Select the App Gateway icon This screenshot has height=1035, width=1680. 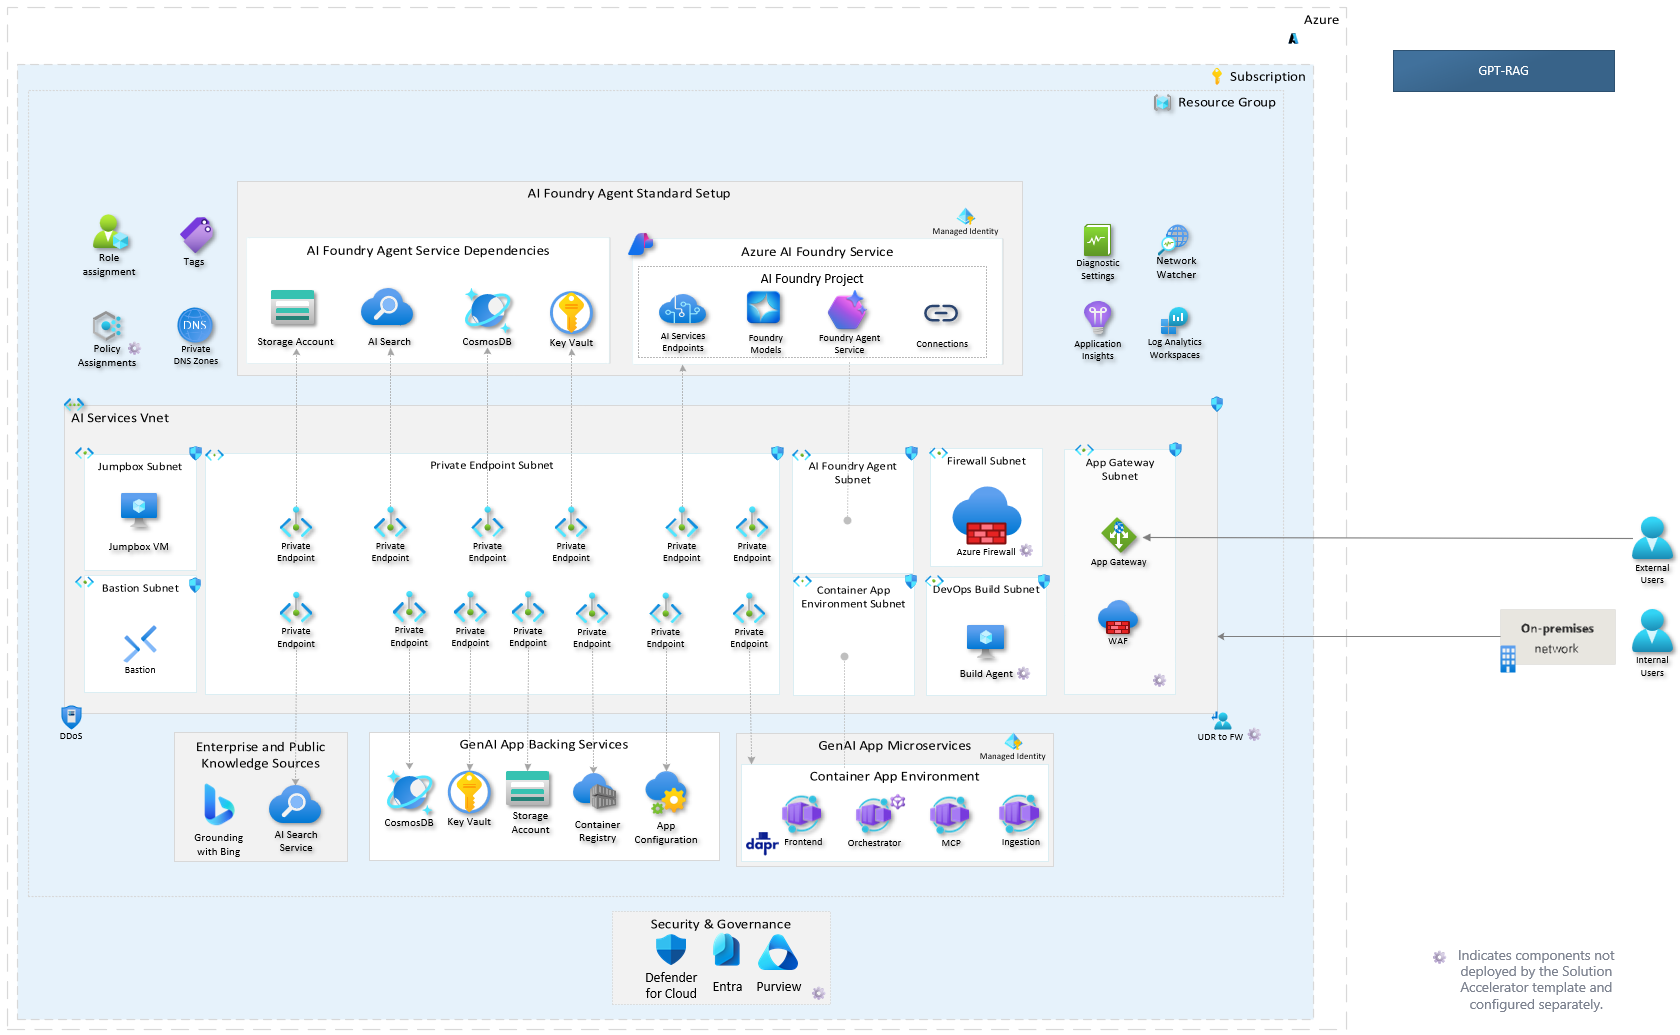[x=1118, y=536]
